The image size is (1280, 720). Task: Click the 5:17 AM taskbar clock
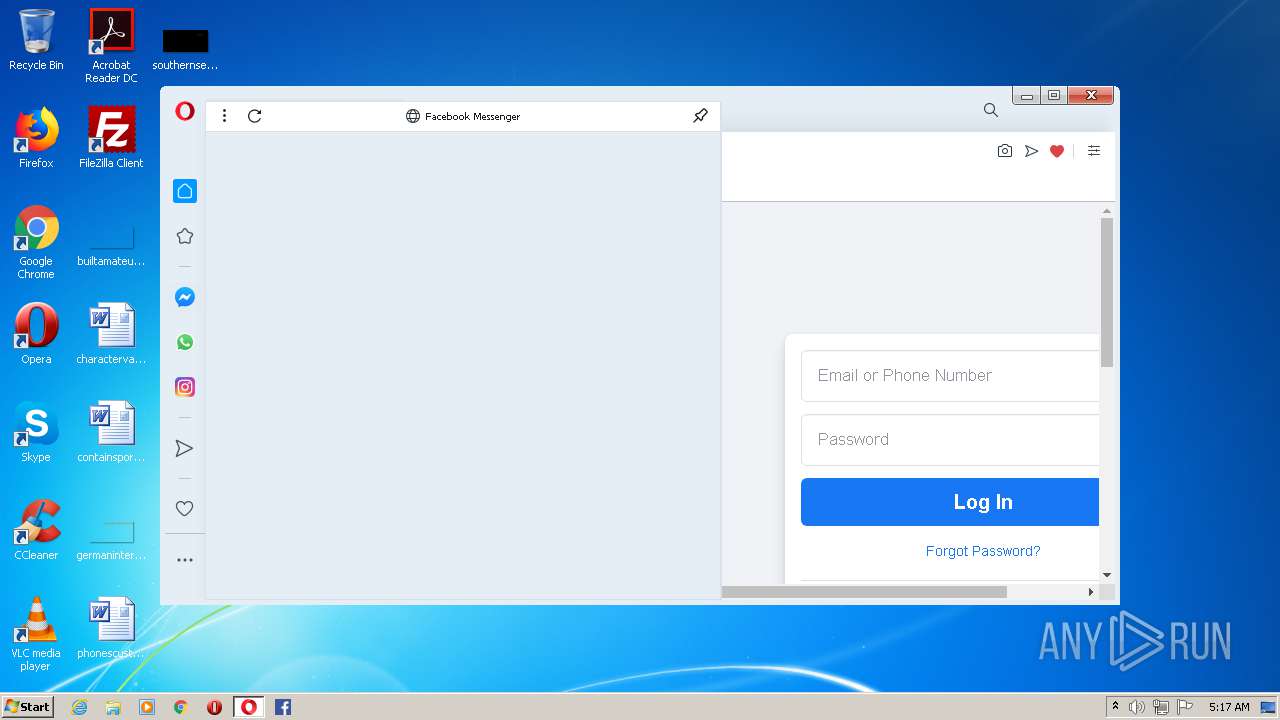coord(1229,707)
